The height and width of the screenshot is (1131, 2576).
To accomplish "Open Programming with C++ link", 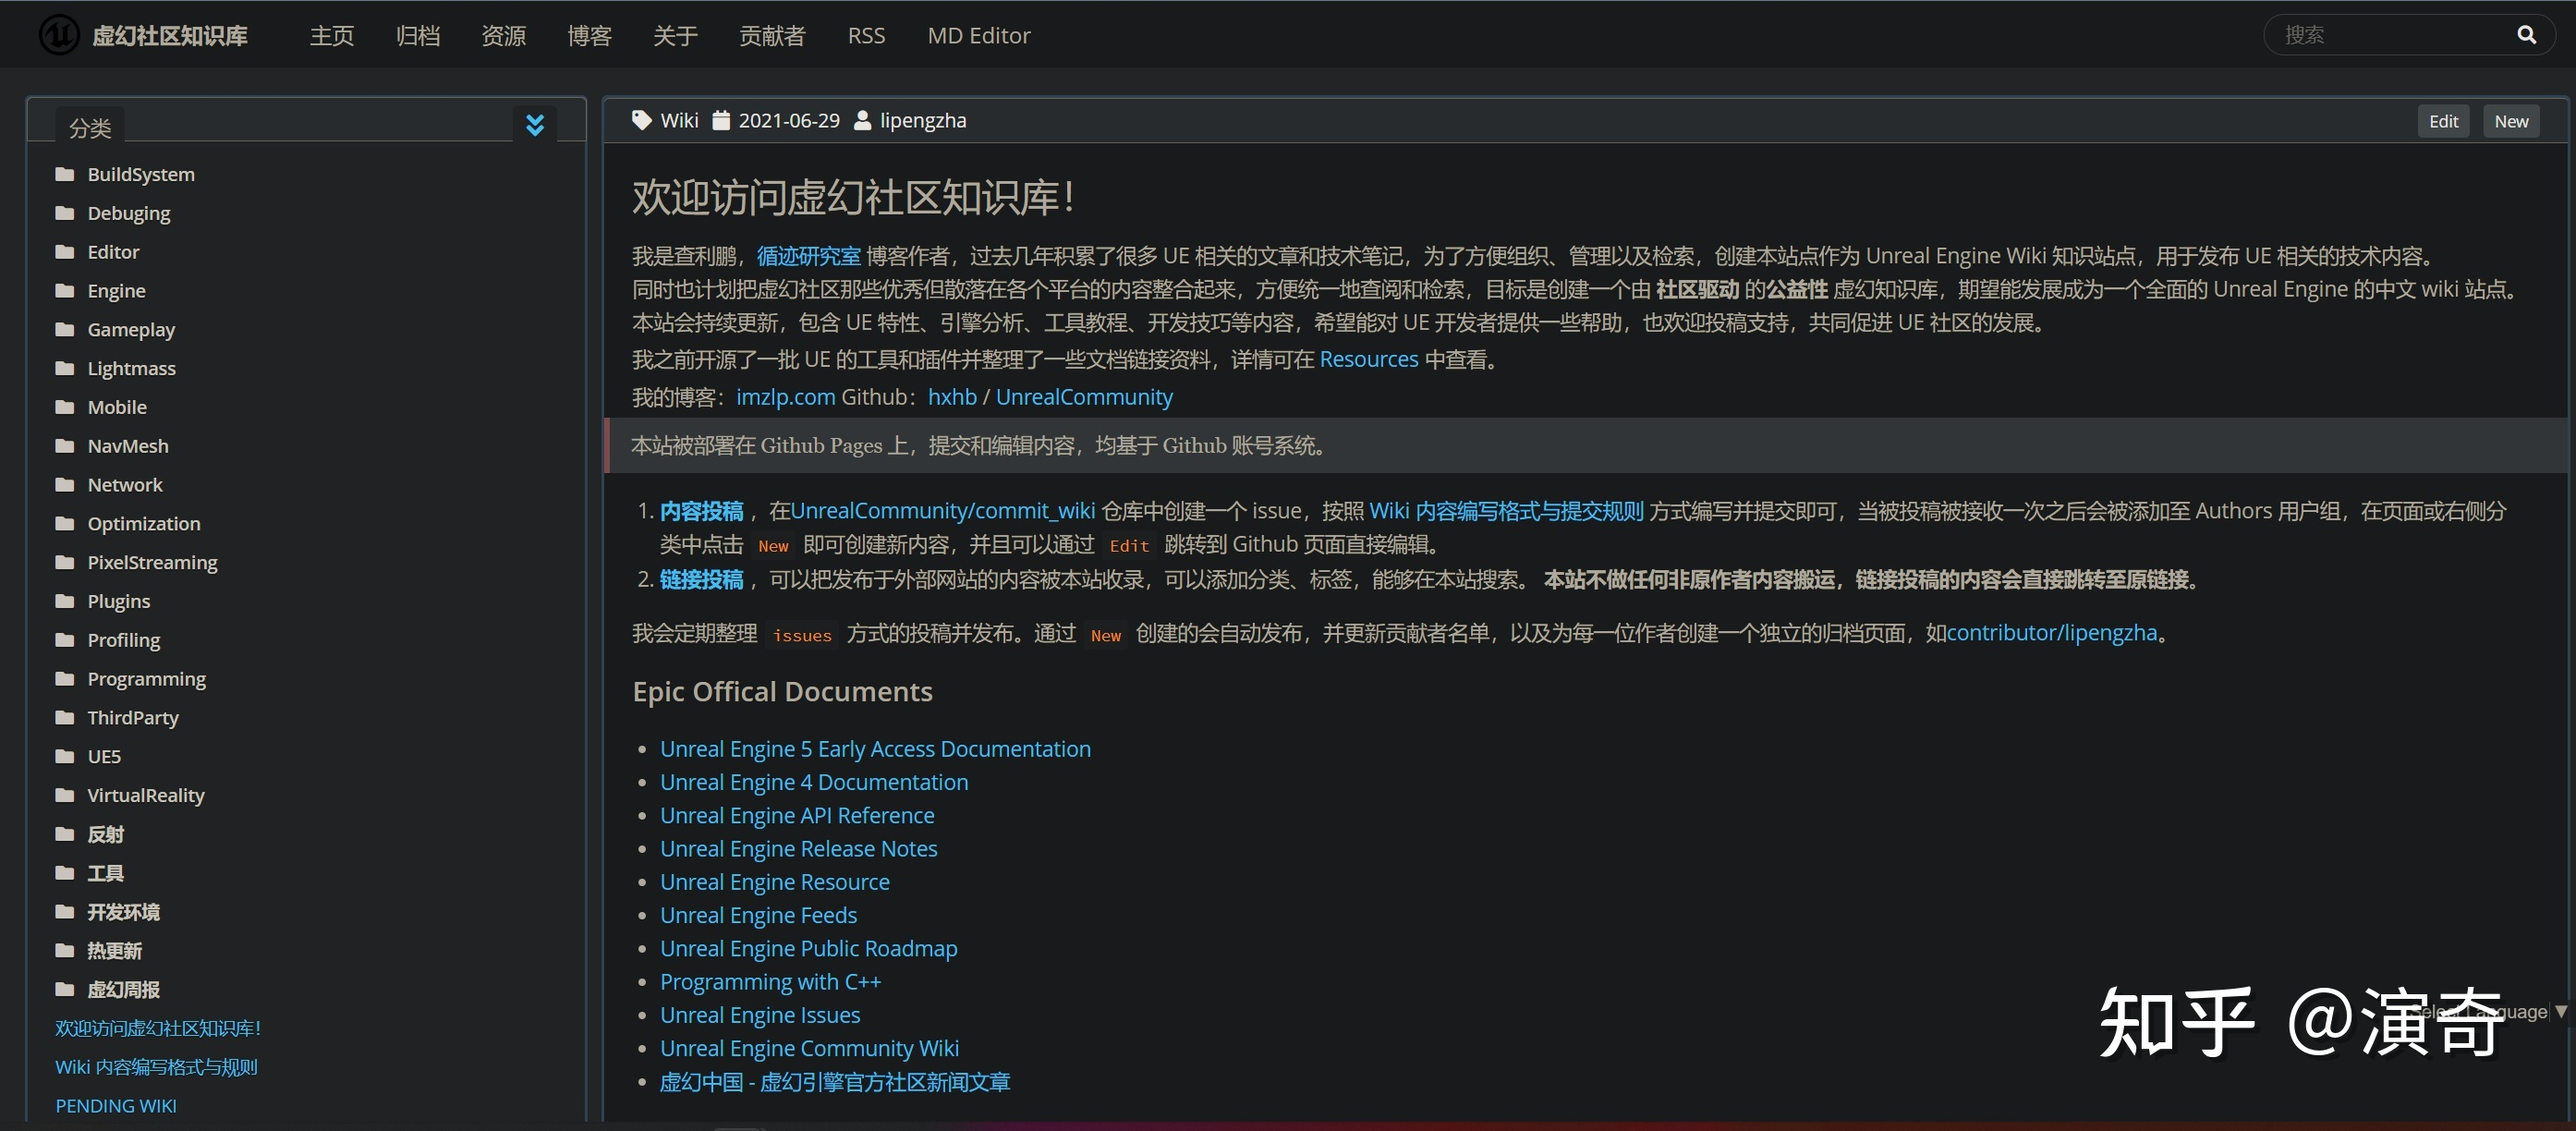I will point(770,982).
